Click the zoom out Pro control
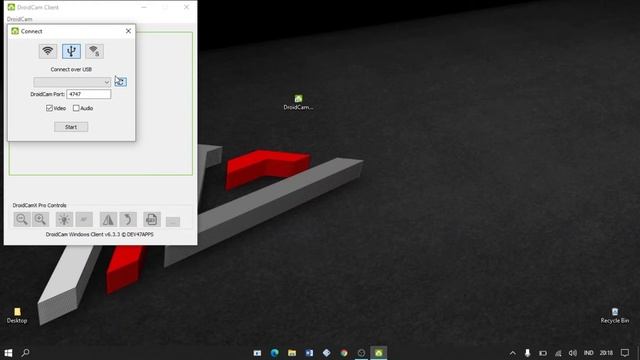Screen dimensions: 640x360 (22, 220)
